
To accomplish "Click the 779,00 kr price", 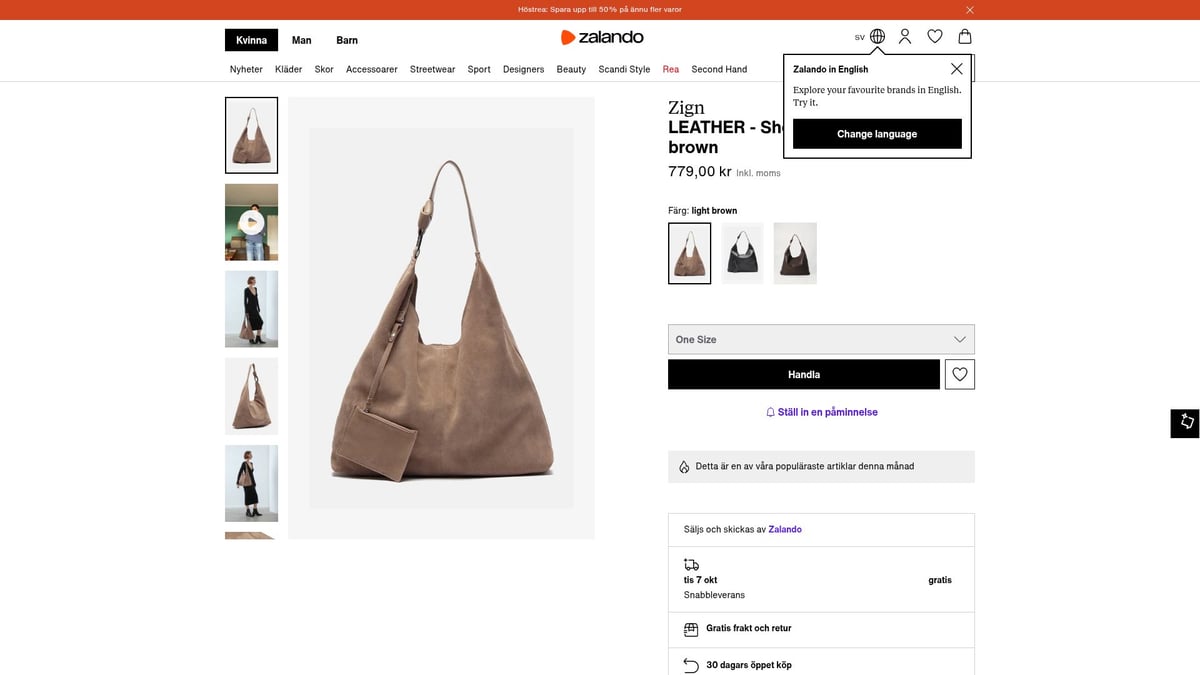I will (x=700, y=171).
